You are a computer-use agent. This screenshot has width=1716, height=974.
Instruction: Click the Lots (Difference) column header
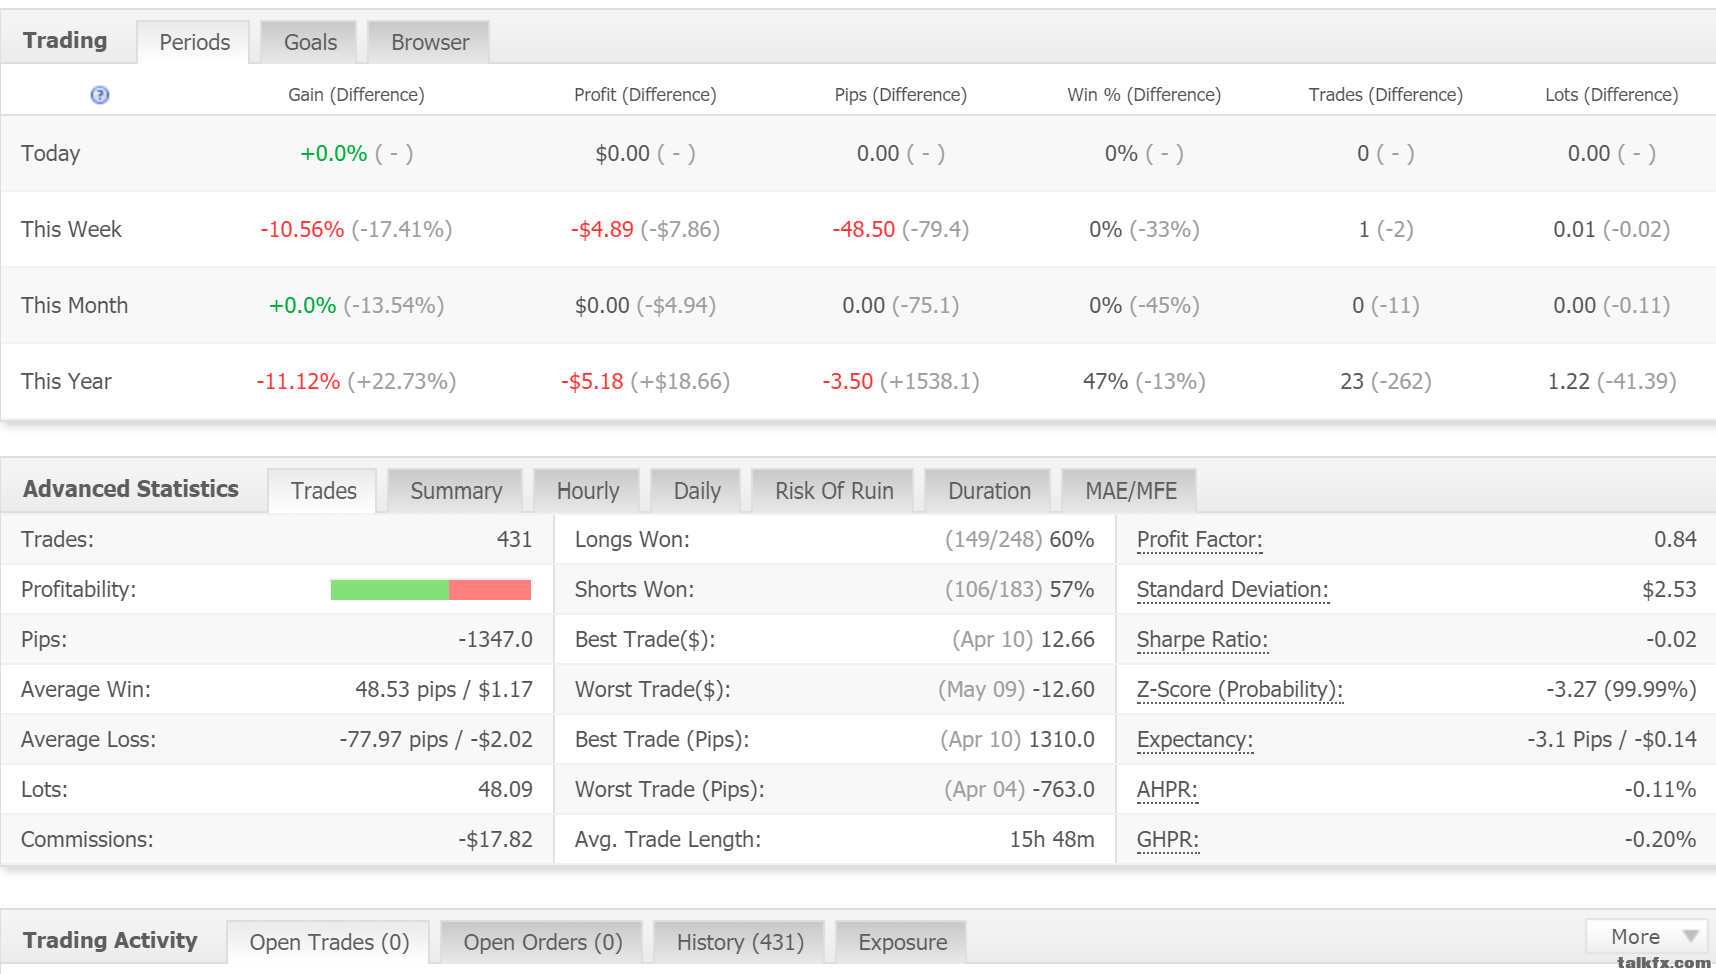(x=1611, y=95)
